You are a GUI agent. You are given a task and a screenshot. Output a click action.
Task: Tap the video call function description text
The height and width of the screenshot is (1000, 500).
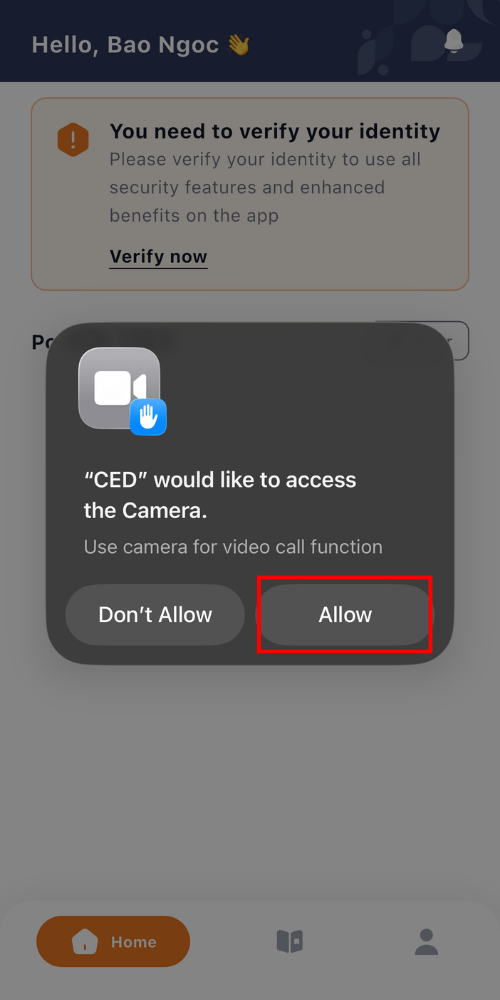(x=233, y=547)
